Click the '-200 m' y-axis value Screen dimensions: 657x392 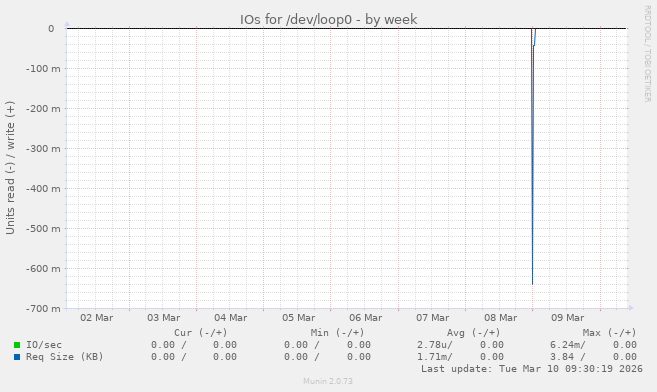43,109
